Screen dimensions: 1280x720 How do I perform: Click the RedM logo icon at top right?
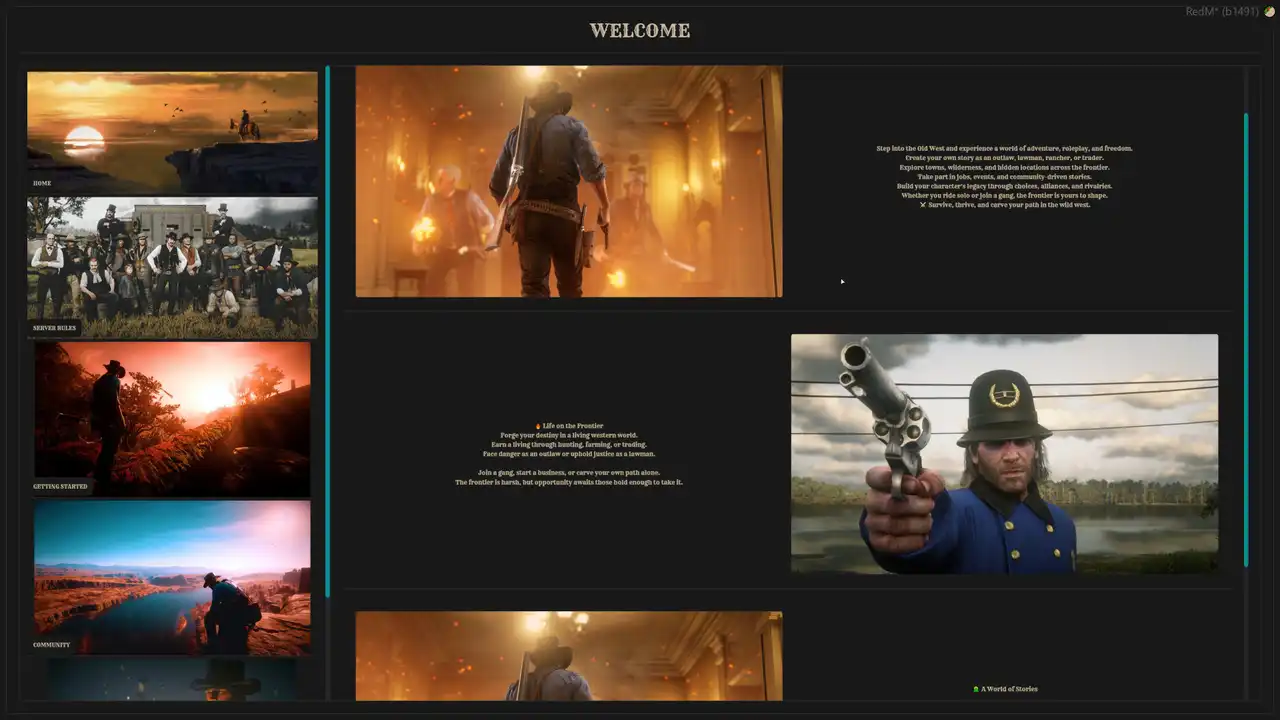tap(1269, 12)
